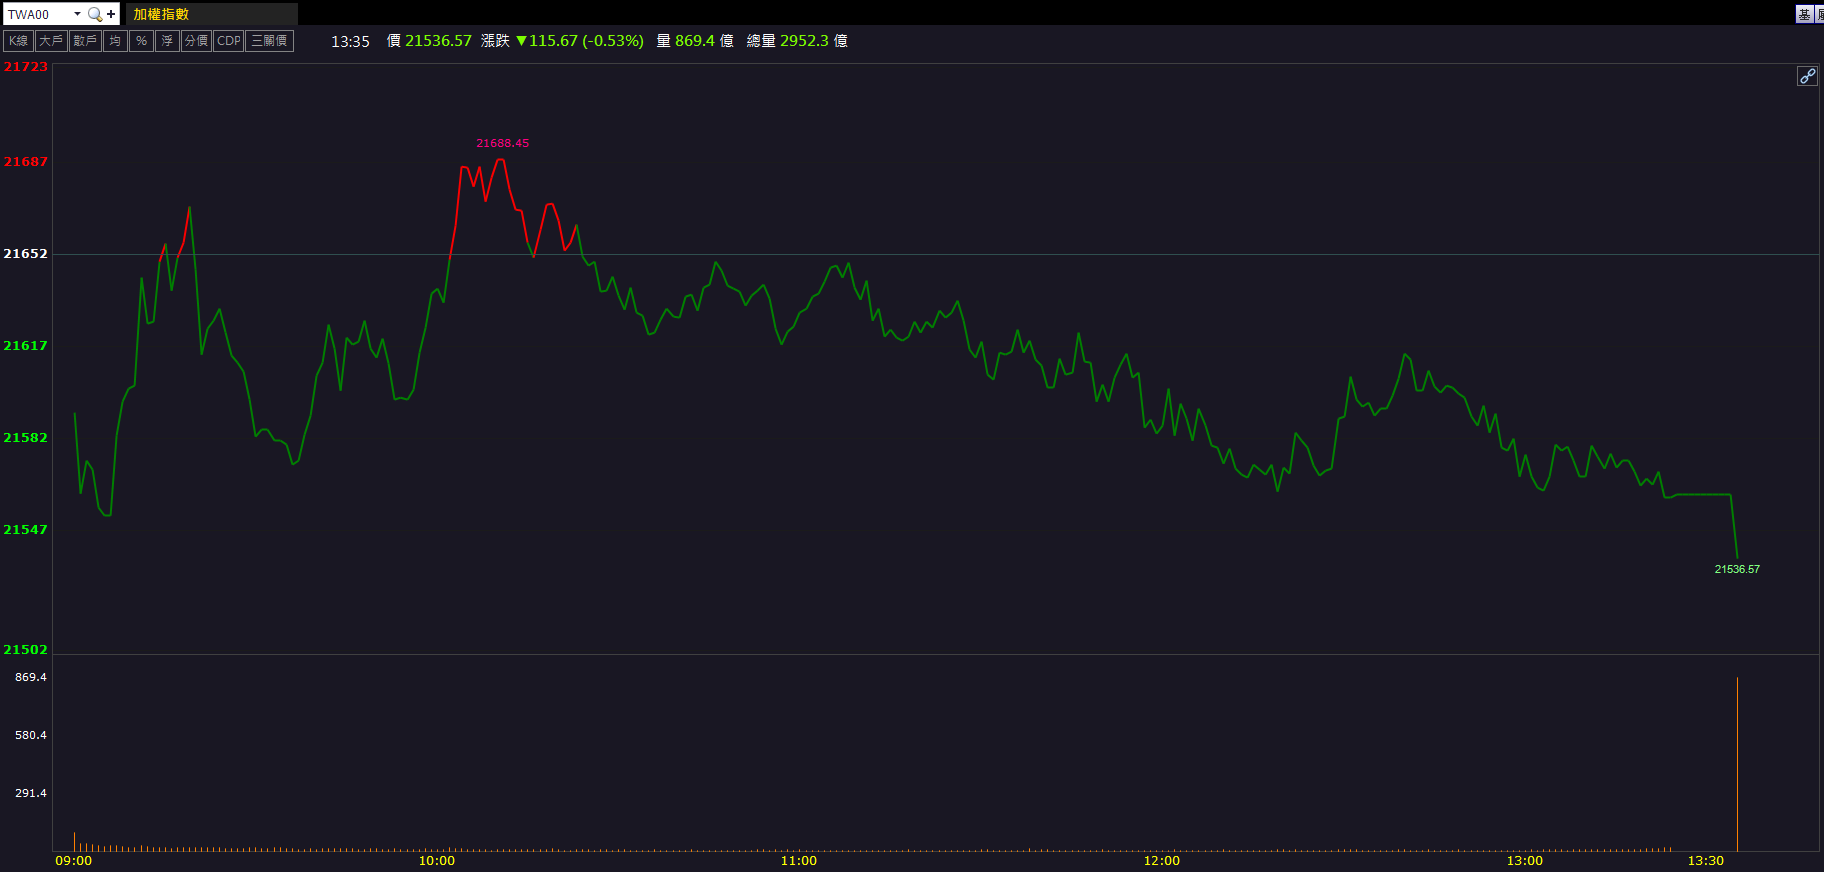The height and width of the screenshot is (872, 1824).
Task: Click the 869.4 volume axis label
Action: [x=31, y=678]
